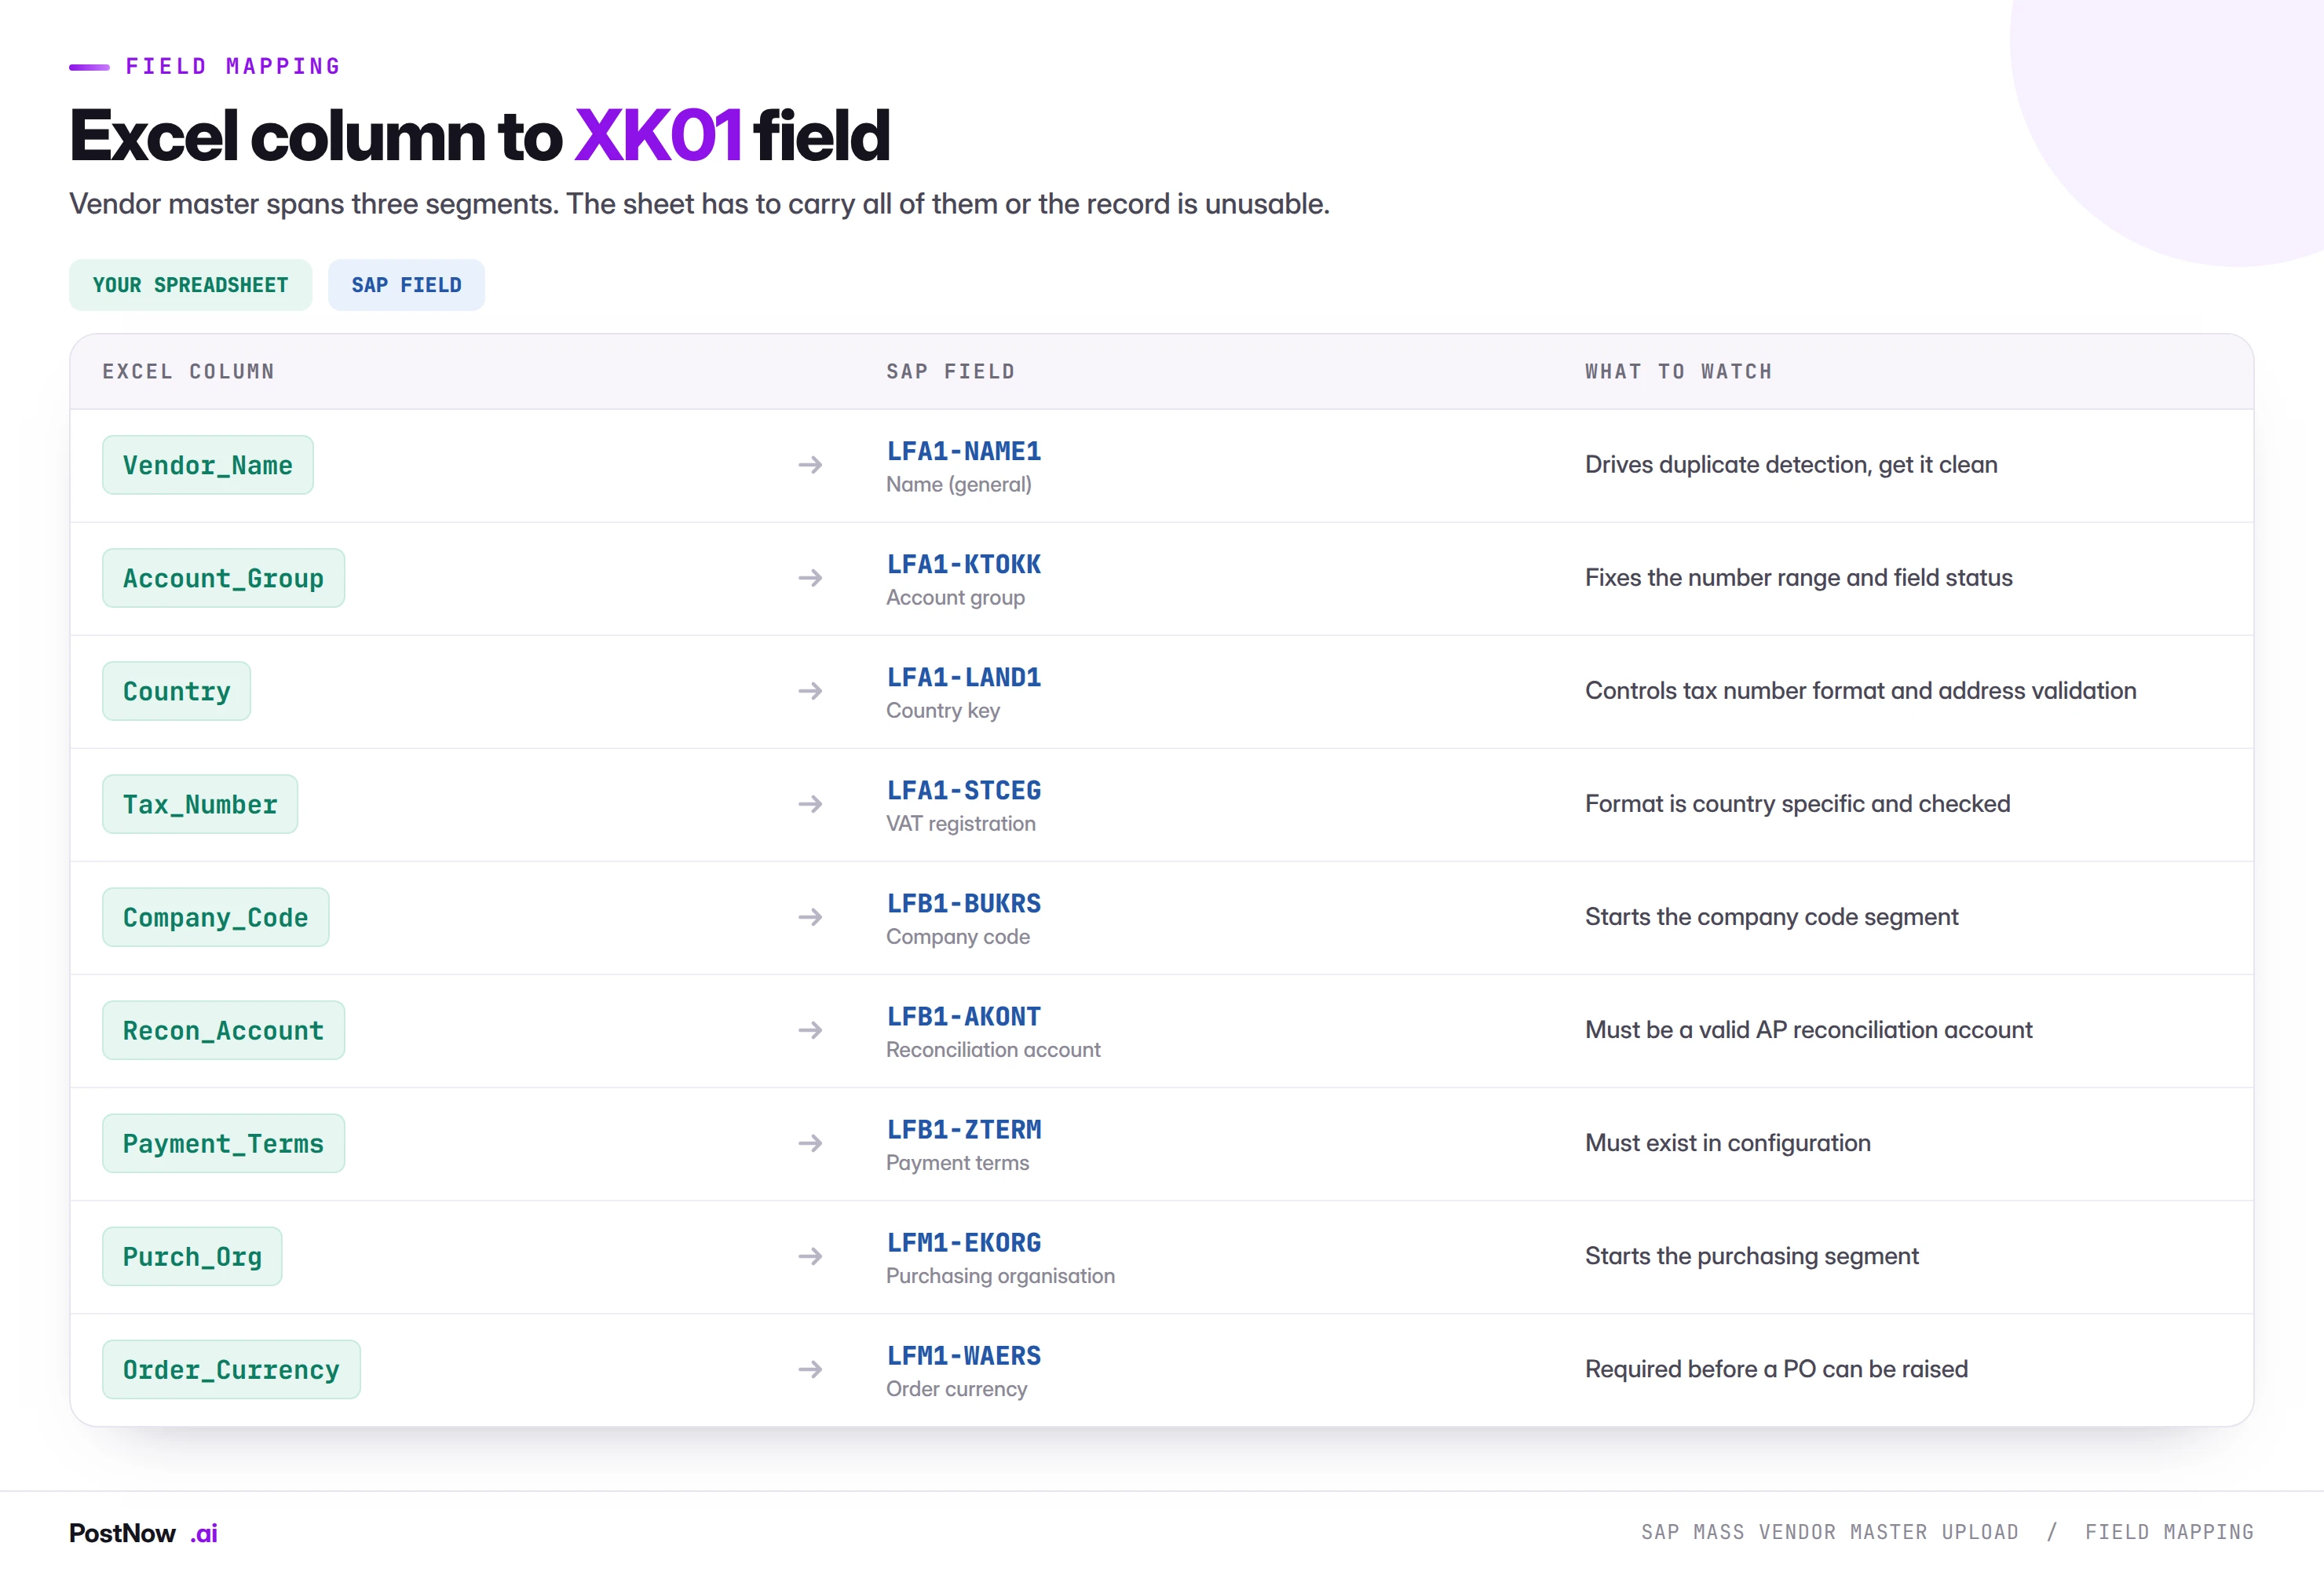Click the LFB1-BUKRS field code
The height and width of the screenshot is (1583, 2324).
[964, 903]
